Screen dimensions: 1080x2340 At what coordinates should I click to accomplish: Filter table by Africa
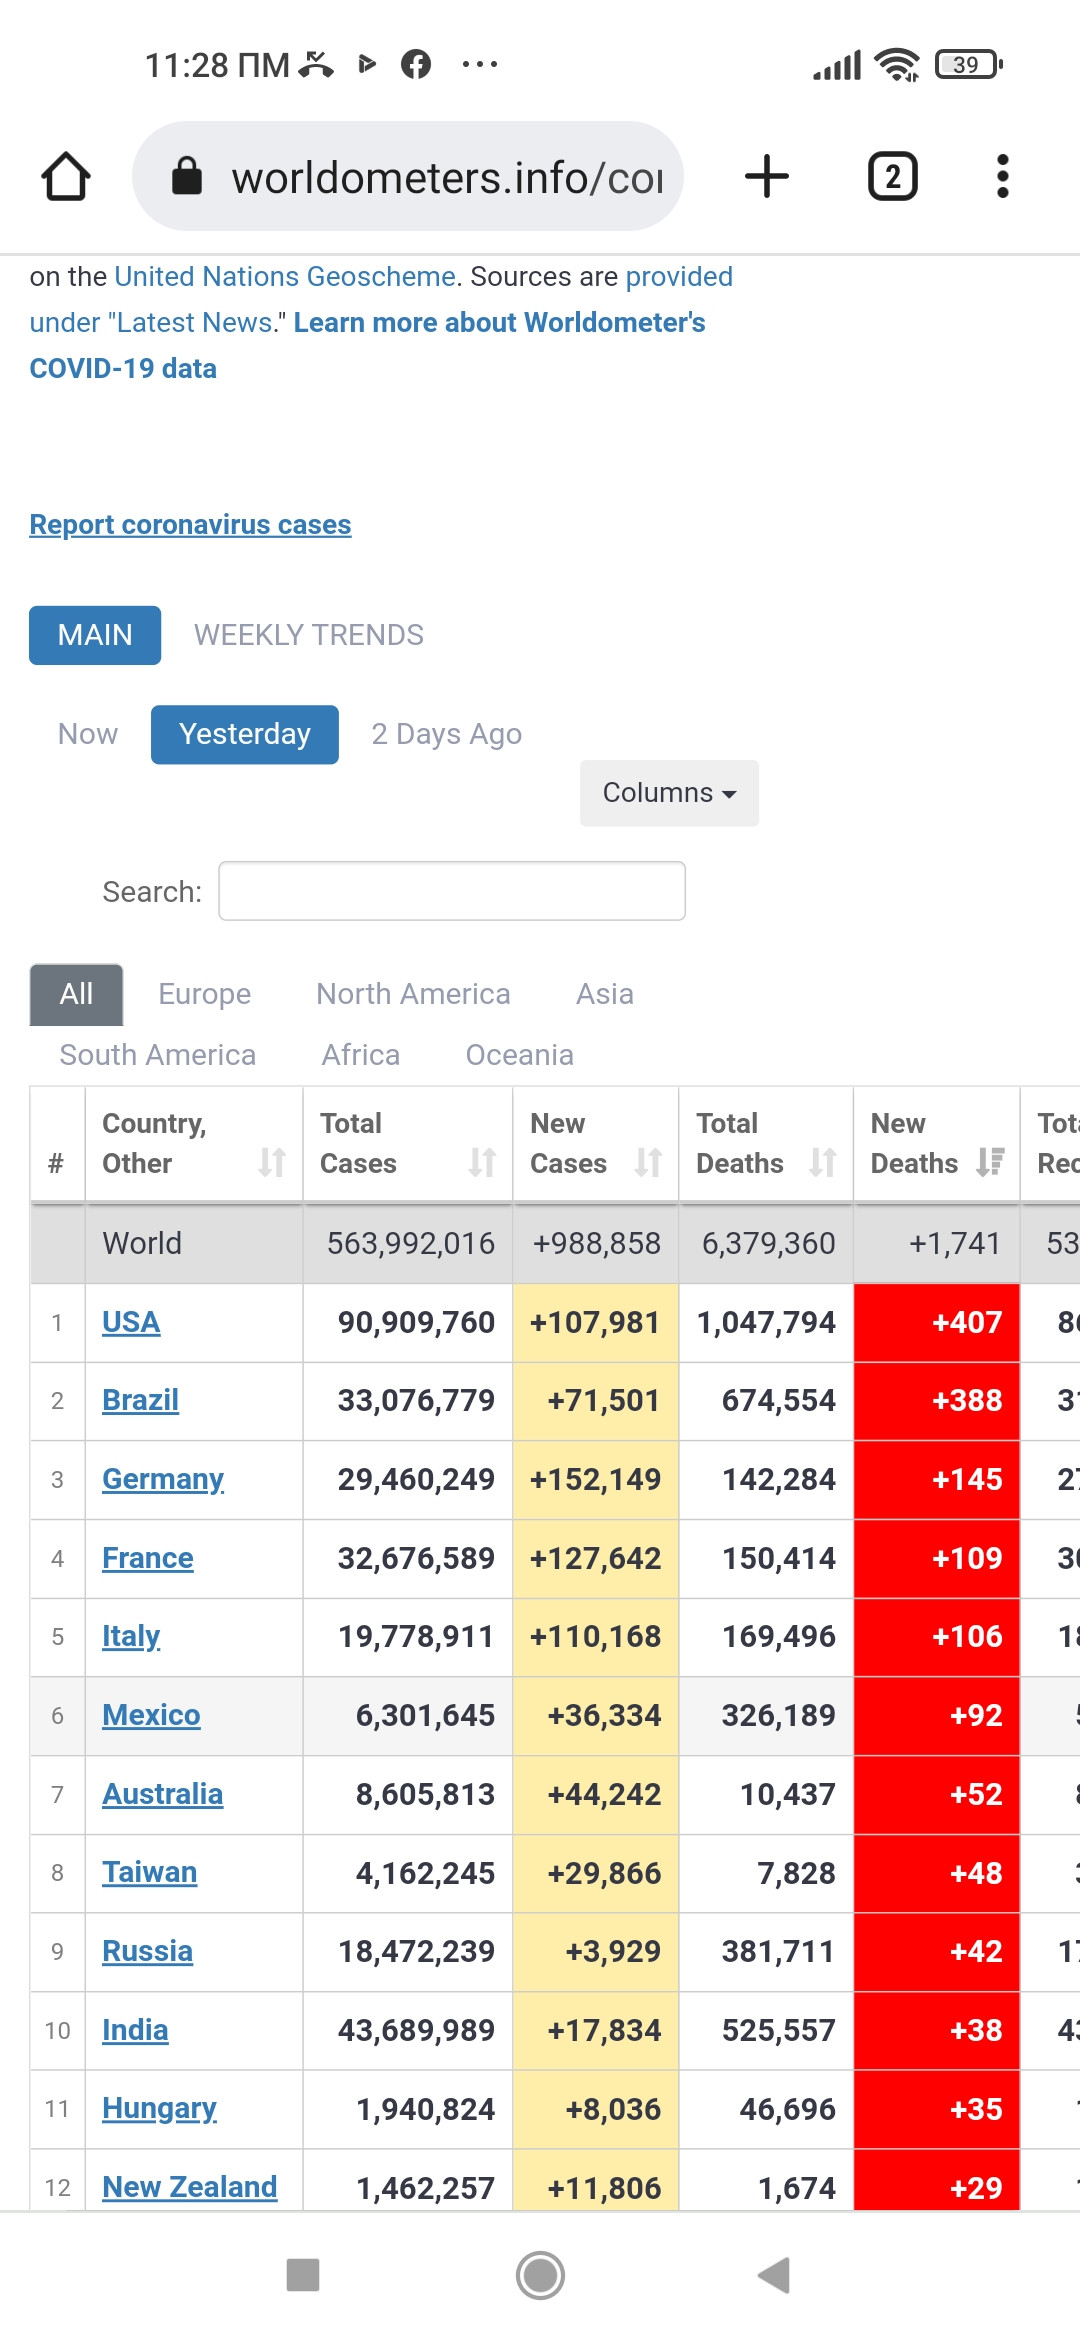coord(361,1055)
